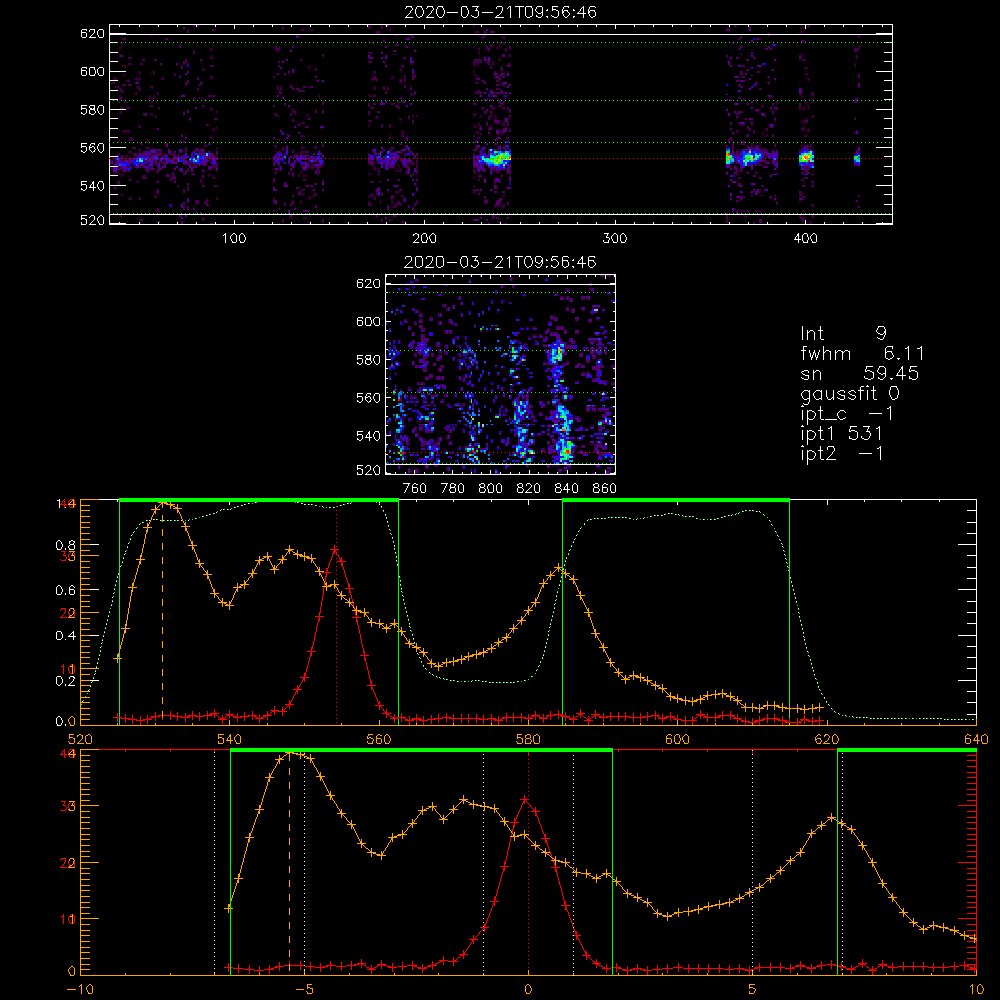Click the thick green bar over 525–562 in profile plot

(x=259, y=501)
